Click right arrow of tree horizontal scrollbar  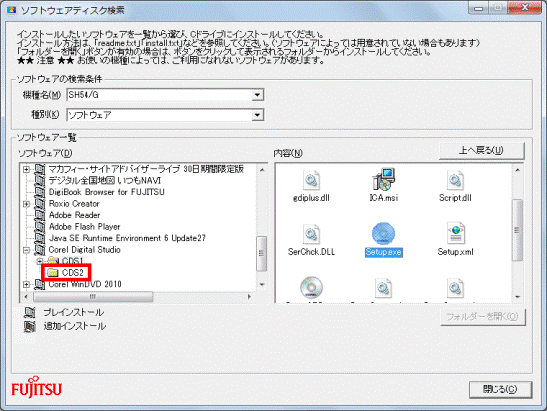(x=249, y=297)
